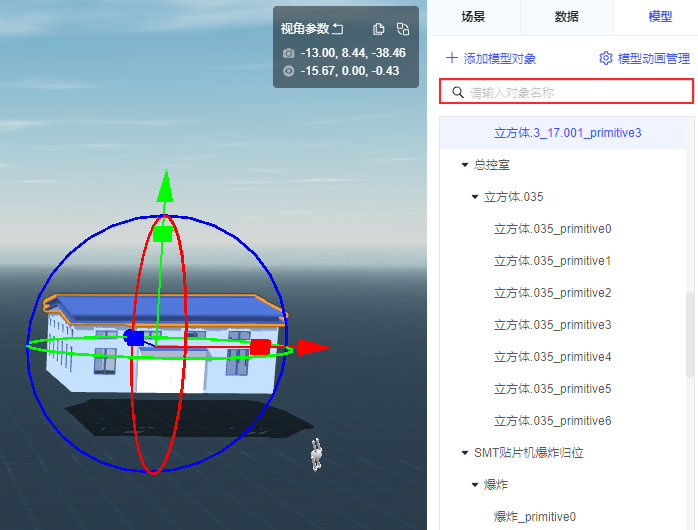Focus the 请输入对象名称 search field
The height and width of the screenshot is (530, 698).
click(566, 92)
